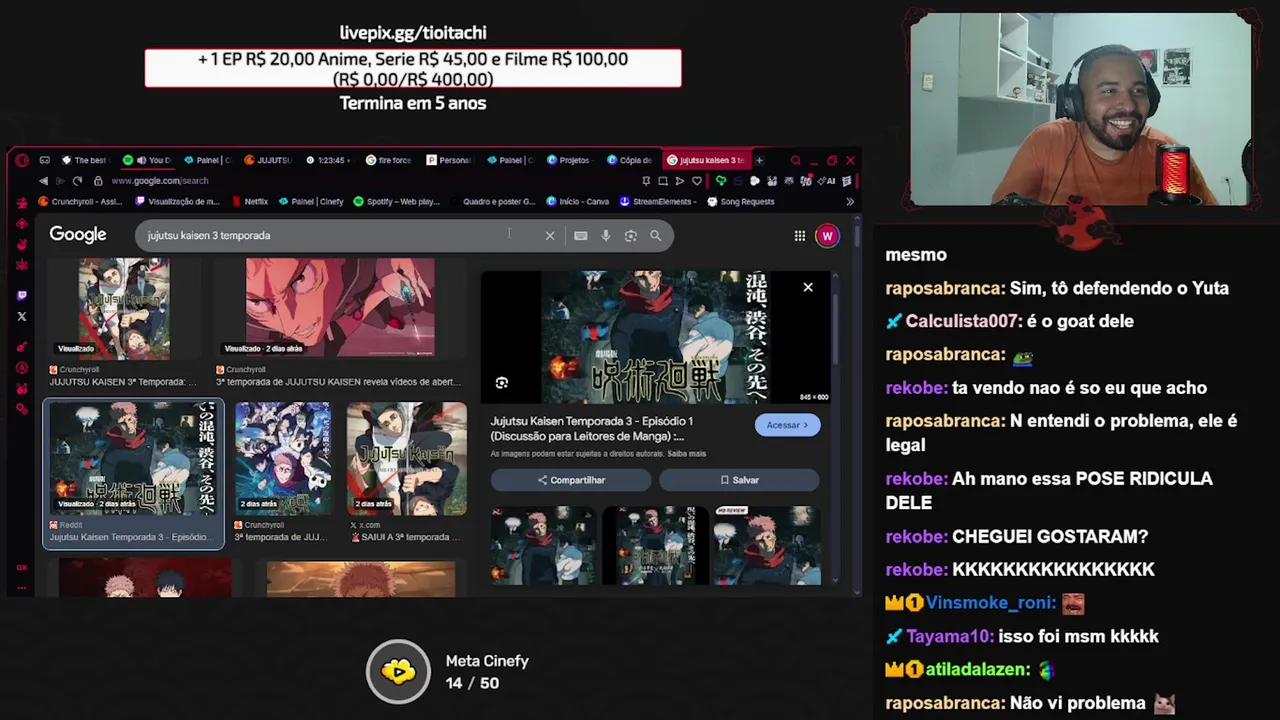Click the pin icon in the address bar
The height and width of the screenshot is (720, 1280).
pos(646,181)
